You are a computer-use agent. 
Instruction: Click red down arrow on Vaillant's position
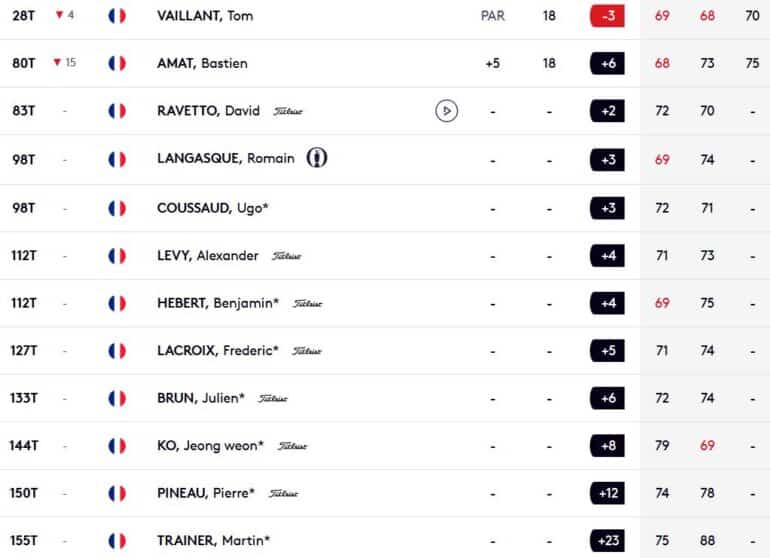click(59, 15)
